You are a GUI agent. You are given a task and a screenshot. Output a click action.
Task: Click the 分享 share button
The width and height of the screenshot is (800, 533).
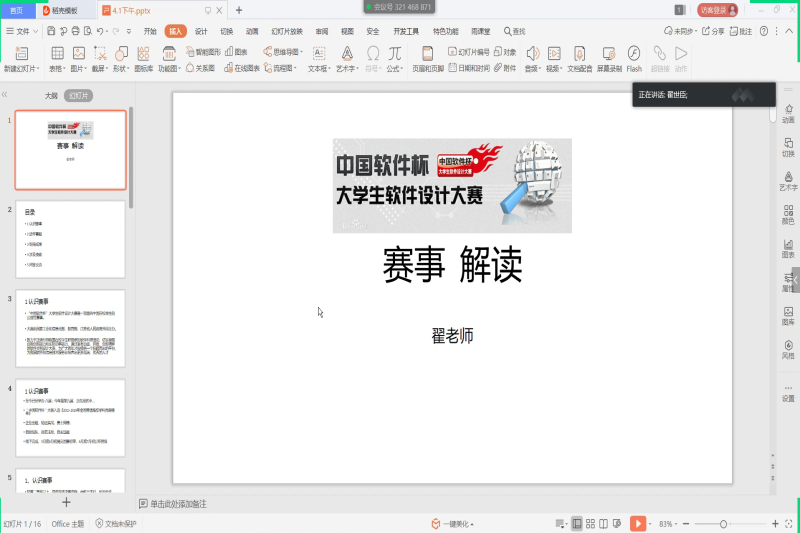pyautogui.click(x=713, y=31)
